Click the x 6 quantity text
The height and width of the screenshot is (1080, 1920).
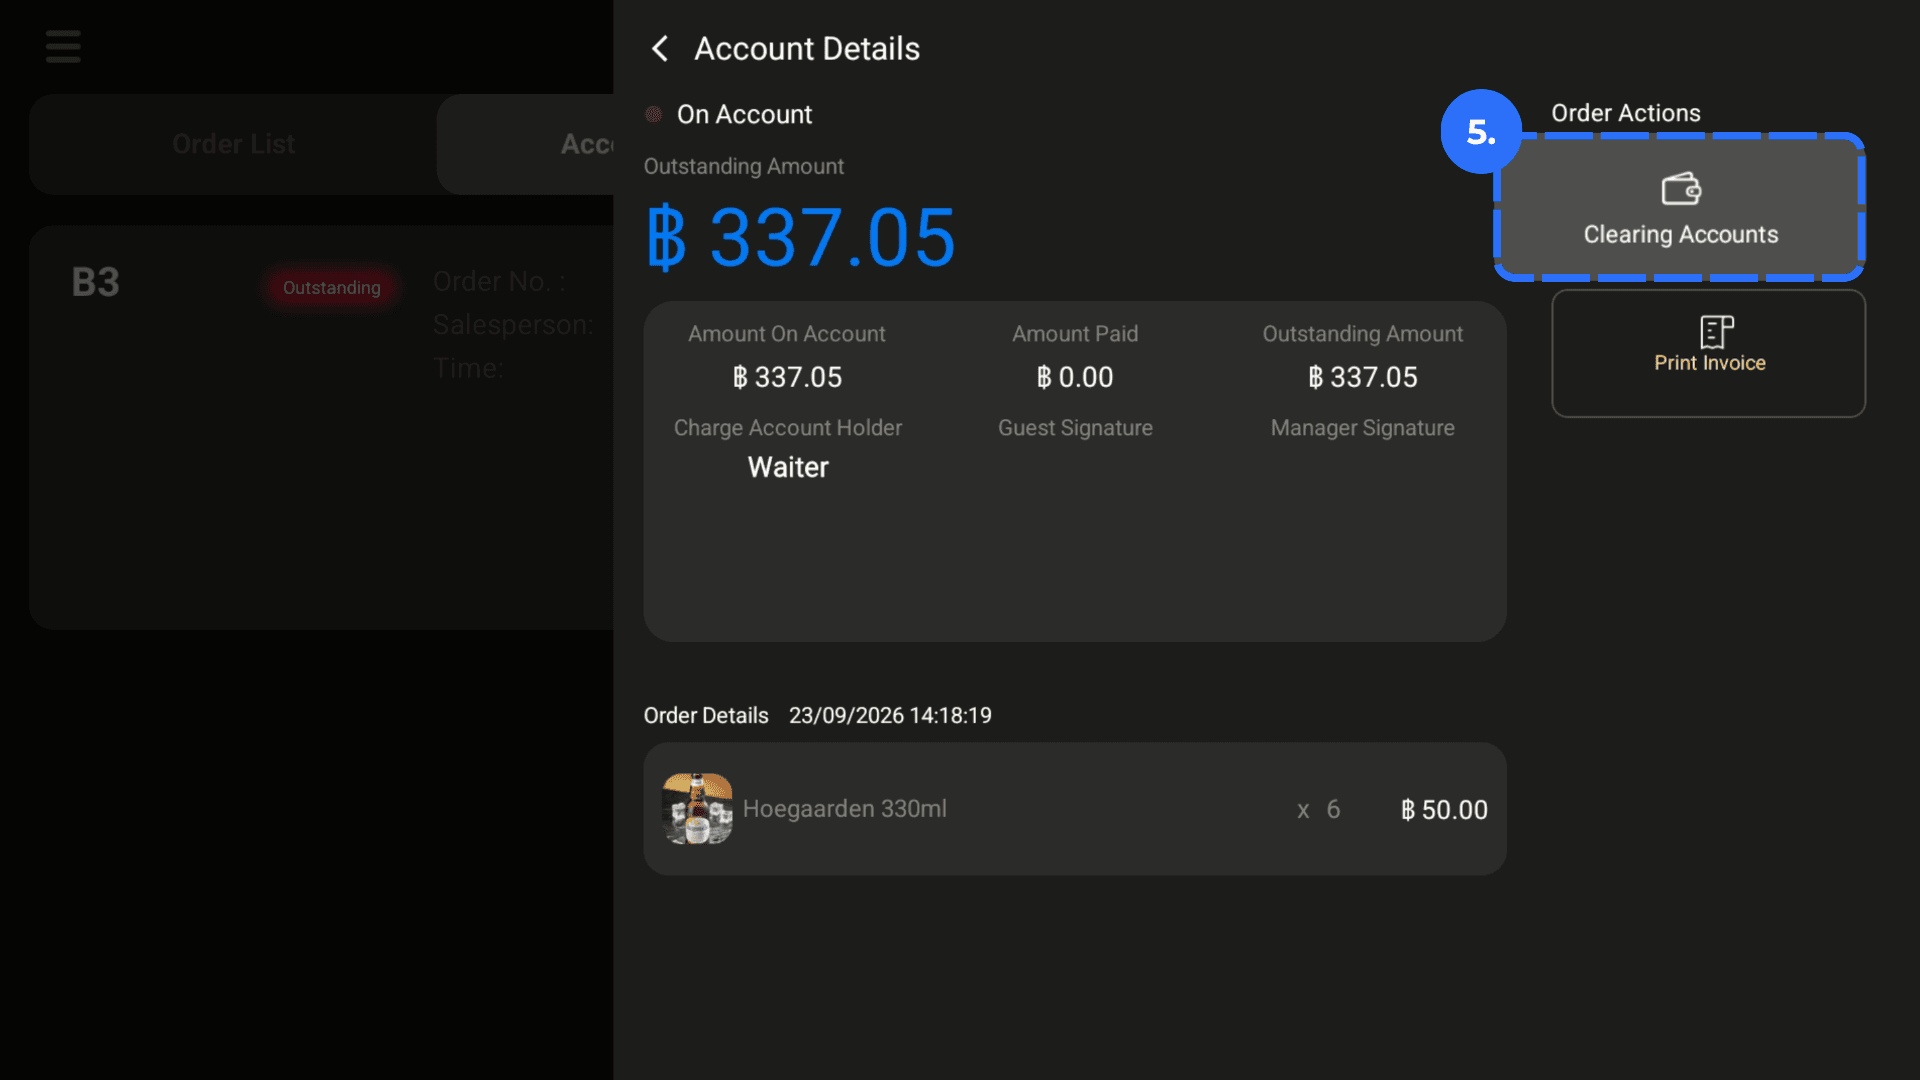pos(1318,810)
